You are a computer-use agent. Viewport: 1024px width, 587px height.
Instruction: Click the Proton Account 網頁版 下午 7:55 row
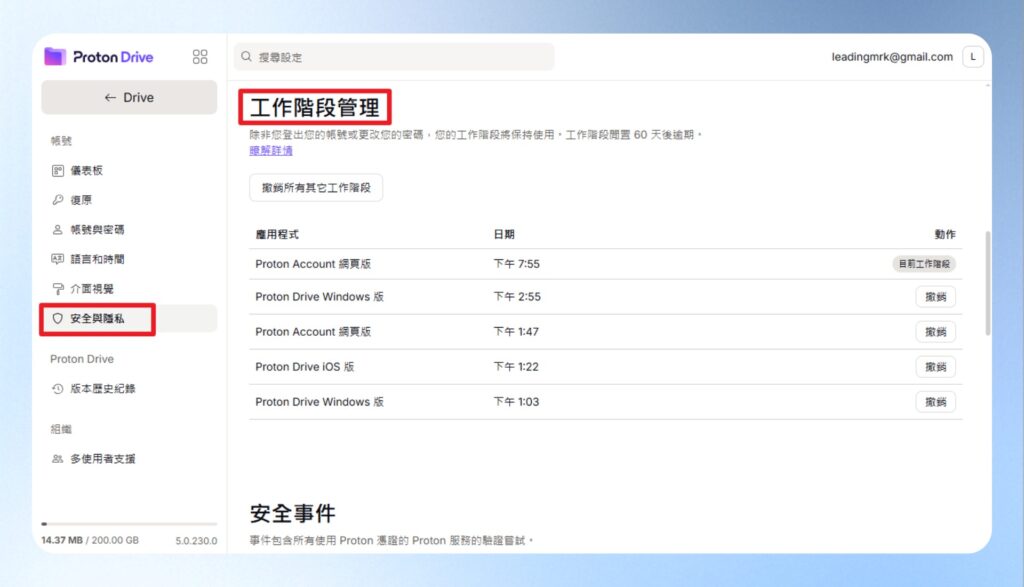(x=605, y=264)
